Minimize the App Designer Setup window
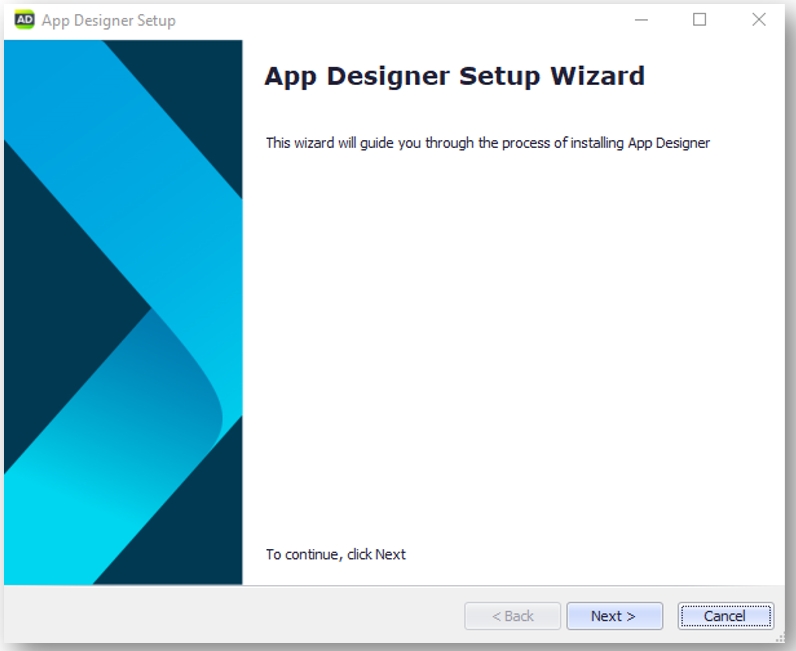Viewport: 796px width, 651px height. [x=641, y=20]
